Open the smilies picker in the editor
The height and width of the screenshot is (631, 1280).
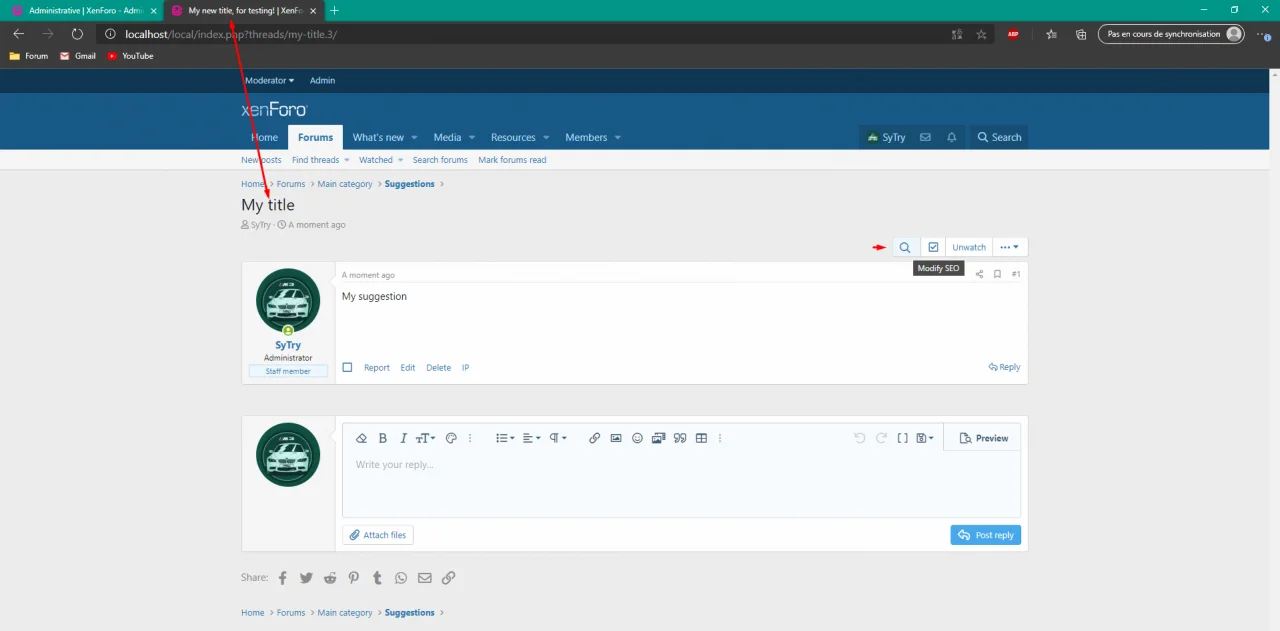637,438
